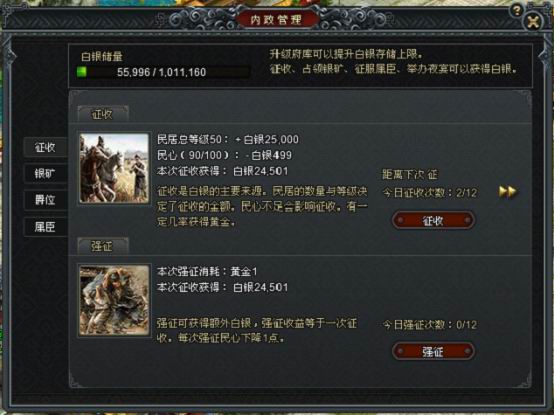Click the forced levy illustration thumbnail

114,300
